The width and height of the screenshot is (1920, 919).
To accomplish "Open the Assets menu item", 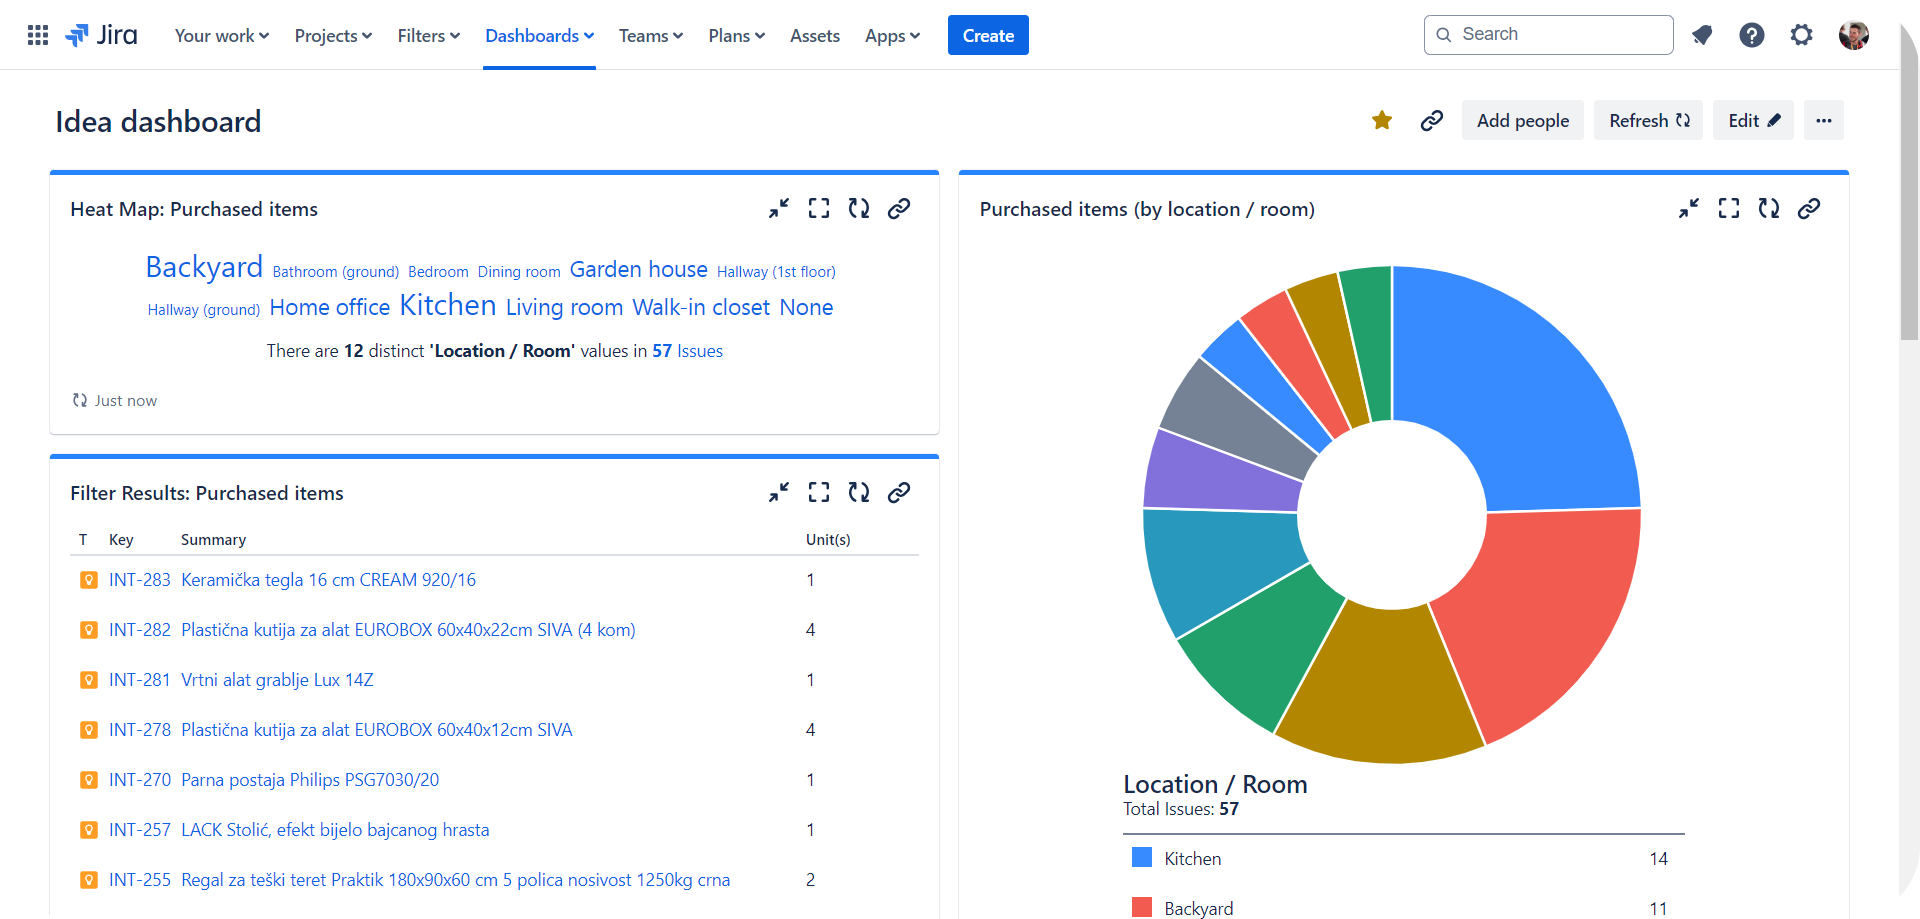I will click(815, 35).
